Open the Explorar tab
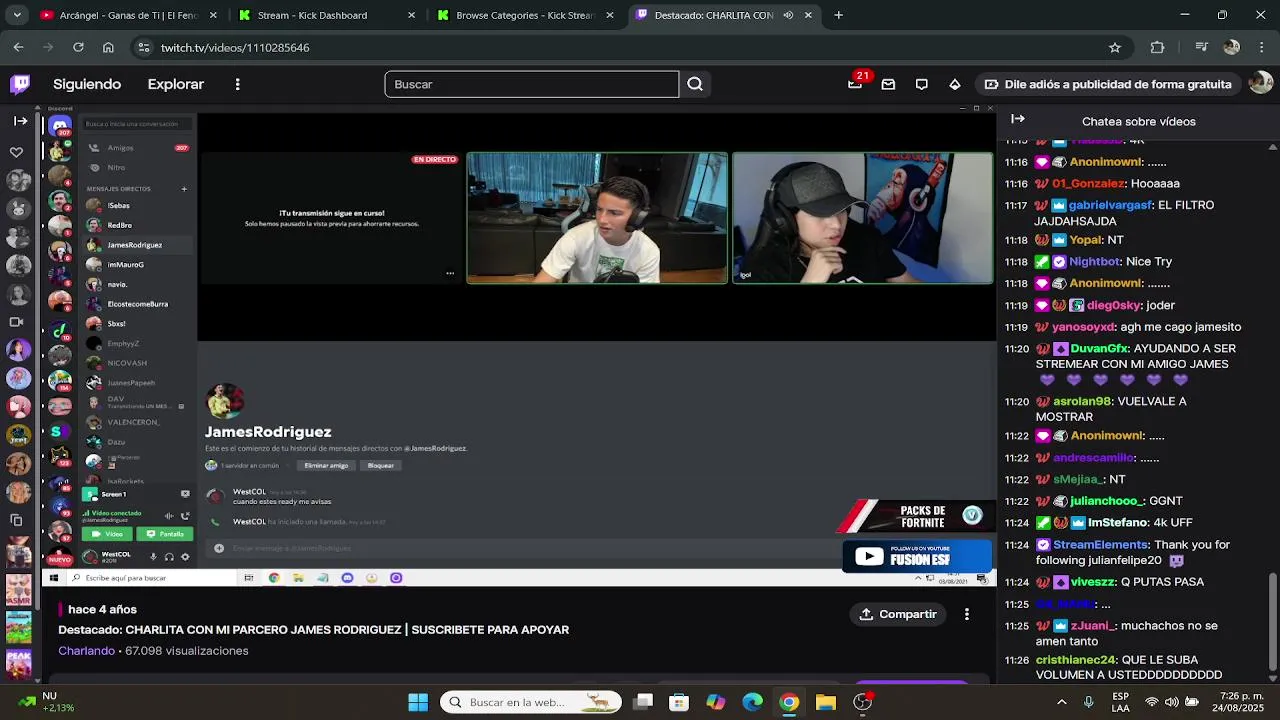 coord(176,84)
